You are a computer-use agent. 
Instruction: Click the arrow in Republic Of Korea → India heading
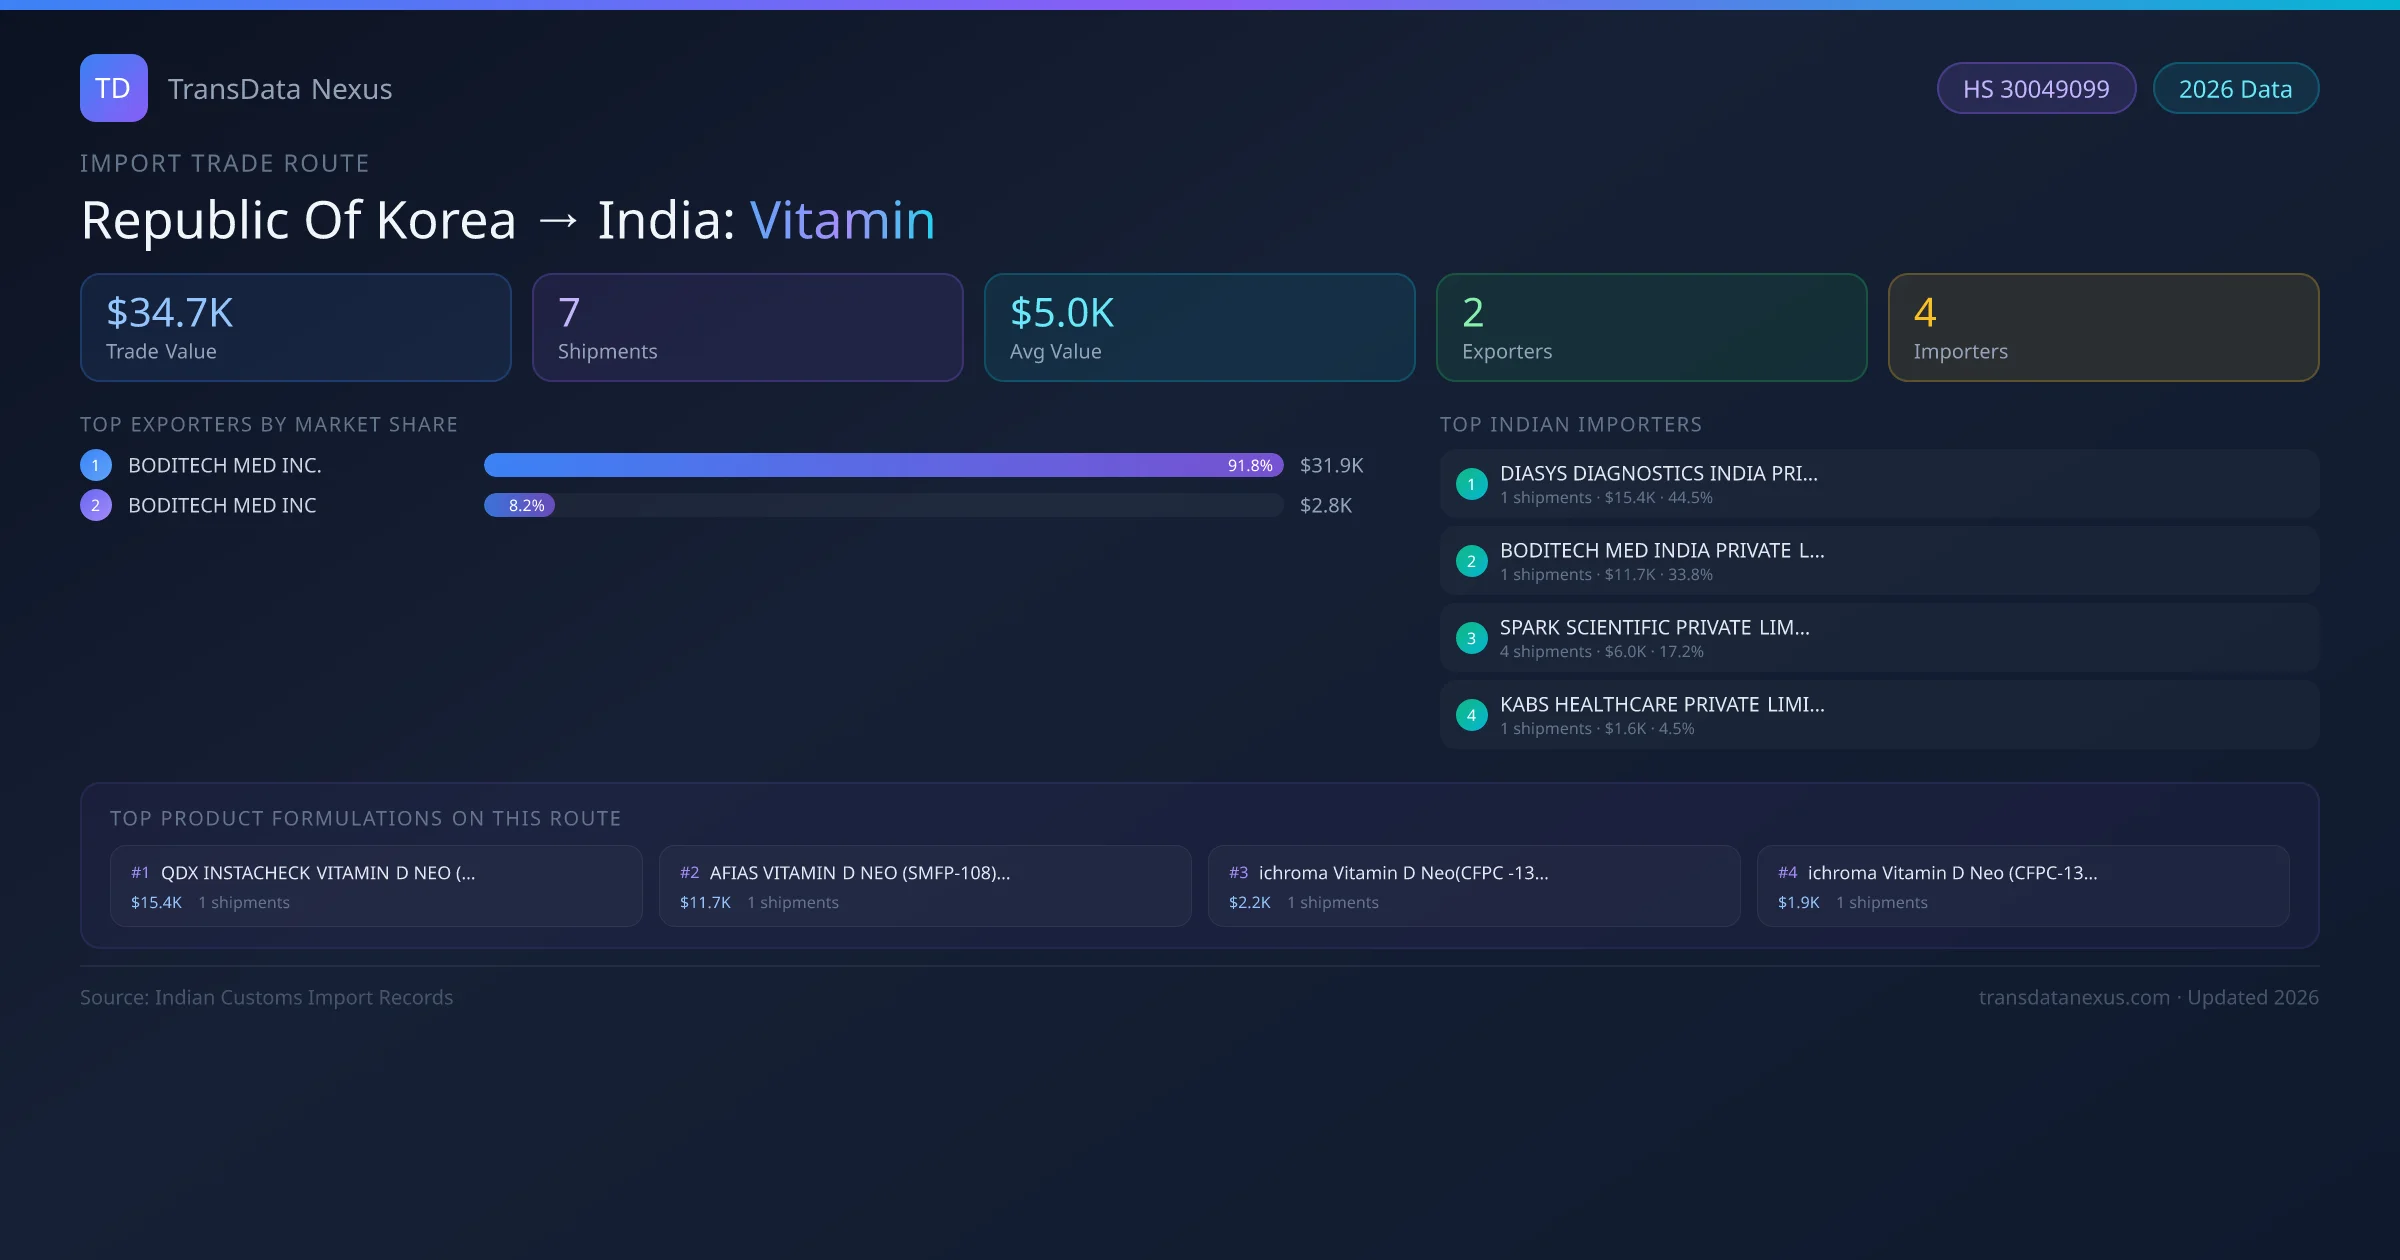tap(556, 220)
